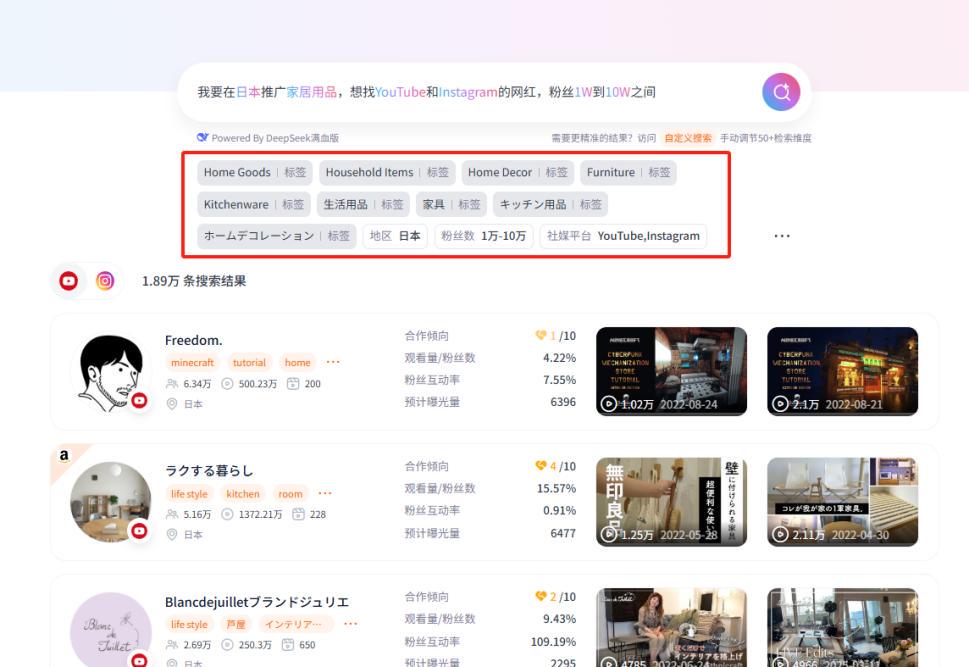Click the minecraft tag on Freedom.

pos(192,362)
